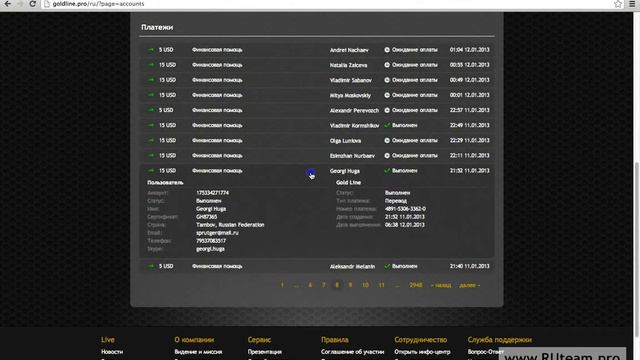Expand Olga Luniova's payment row

[x=317, y=140]
